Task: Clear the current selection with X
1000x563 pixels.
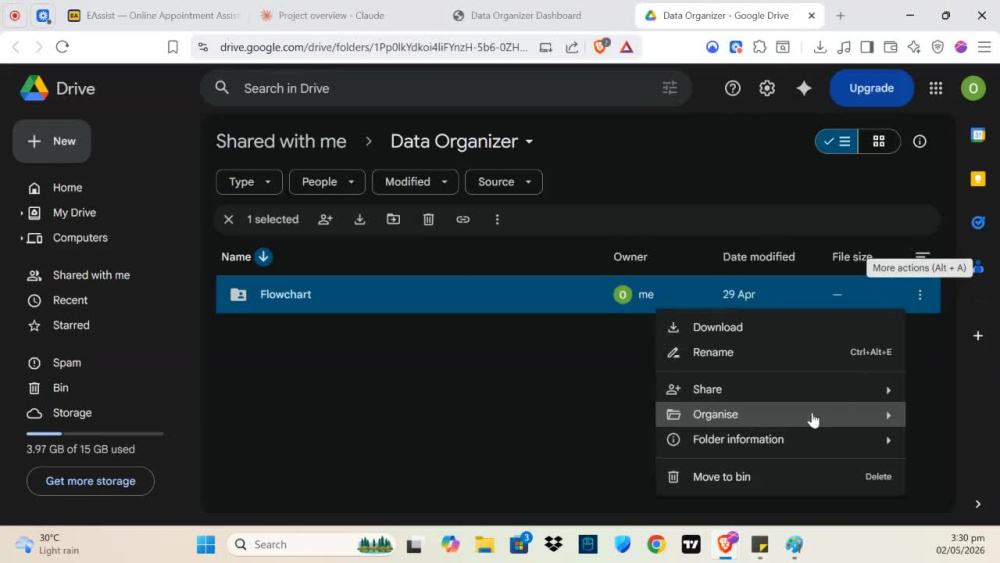Action: [228, 219]
